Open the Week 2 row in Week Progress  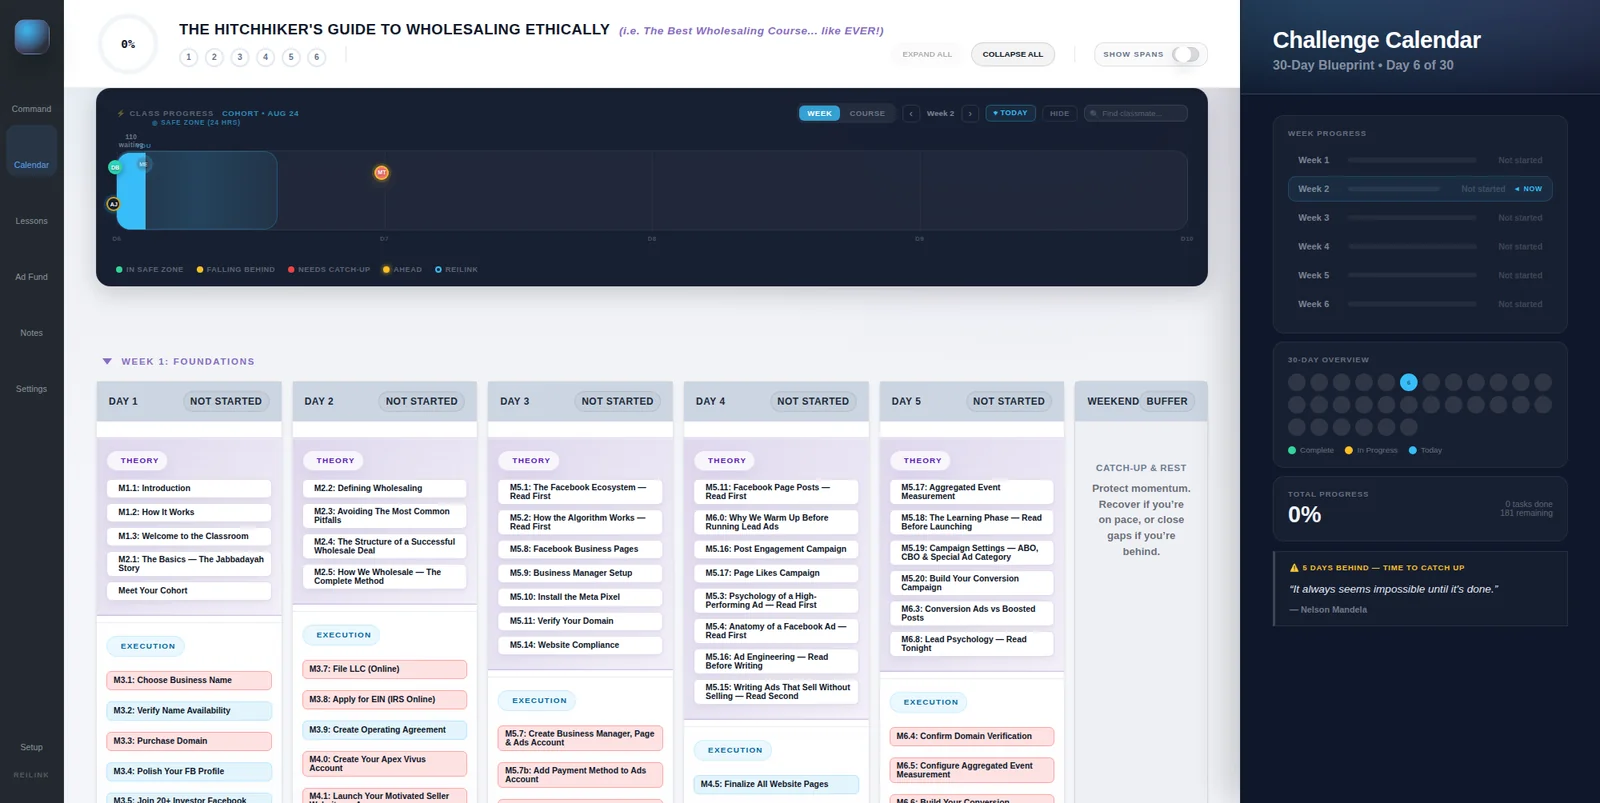pos(1420,189)
